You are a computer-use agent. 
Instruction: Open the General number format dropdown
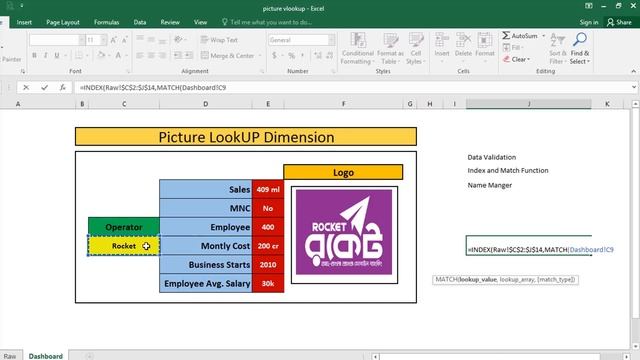pos(331,40)
